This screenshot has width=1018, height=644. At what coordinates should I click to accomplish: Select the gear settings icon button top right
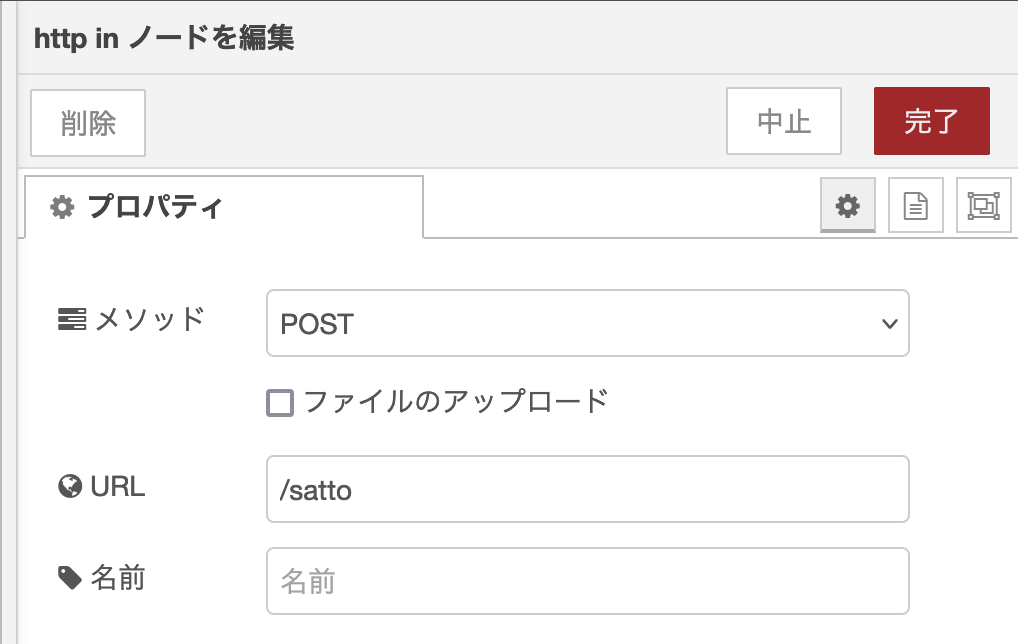click(848, 205)
